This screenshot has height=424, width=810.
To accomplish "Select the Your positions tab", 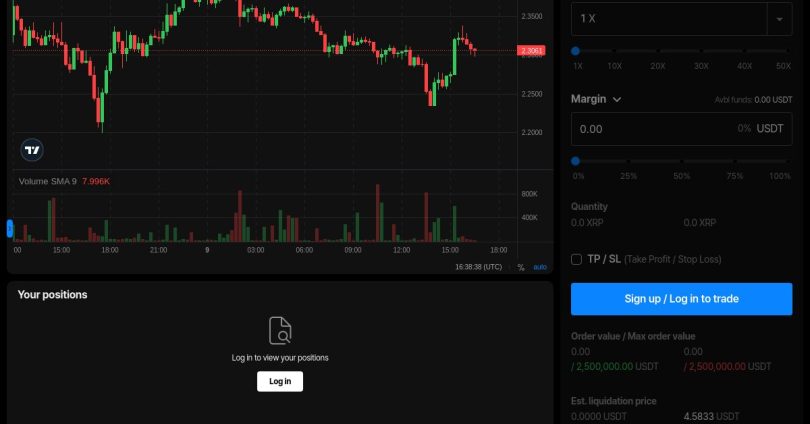I will (52, 295).
